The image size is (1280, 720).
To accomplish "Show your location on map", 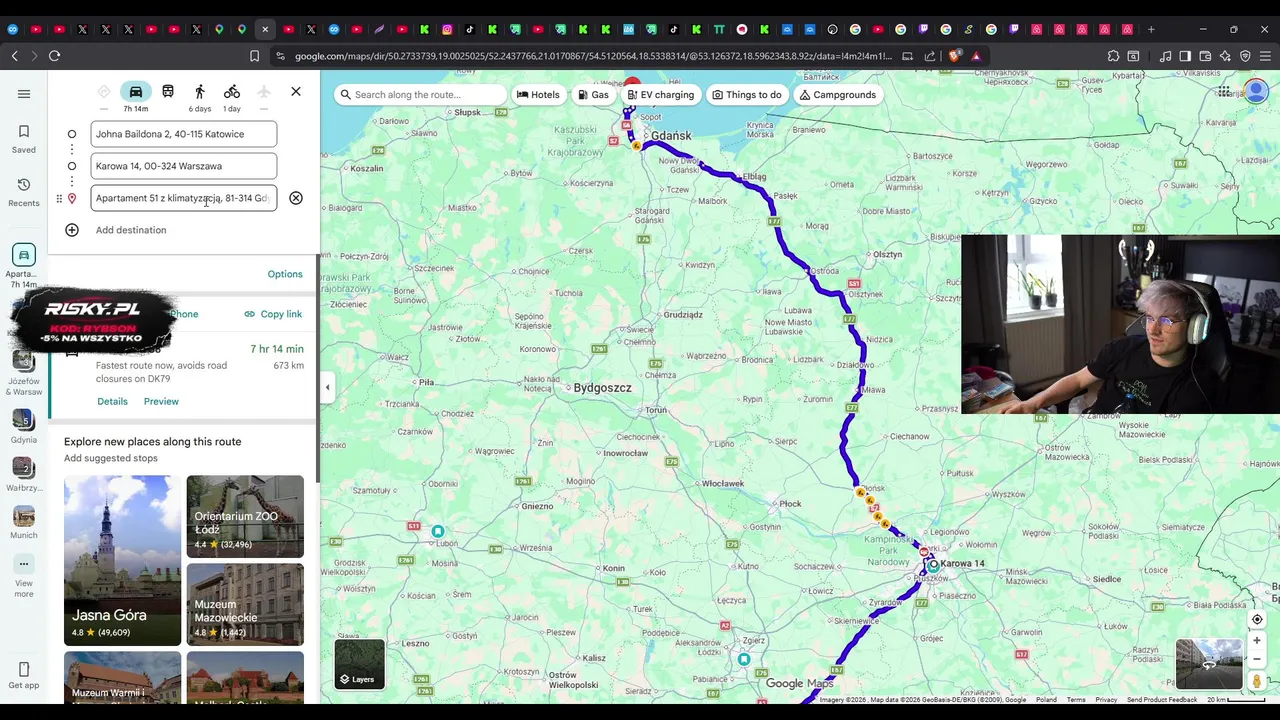I will tap(1257, 619).
